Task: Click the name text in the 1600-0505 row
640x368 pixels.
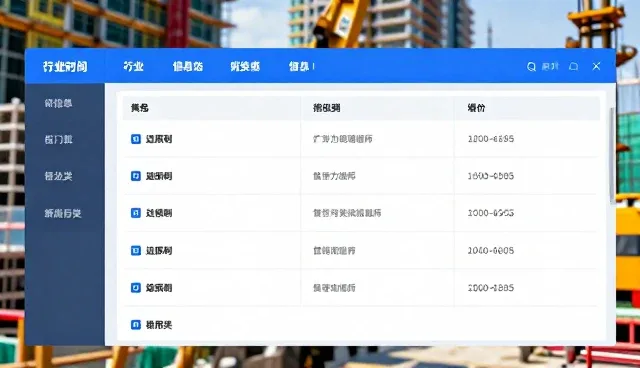Action: point(159,176)
